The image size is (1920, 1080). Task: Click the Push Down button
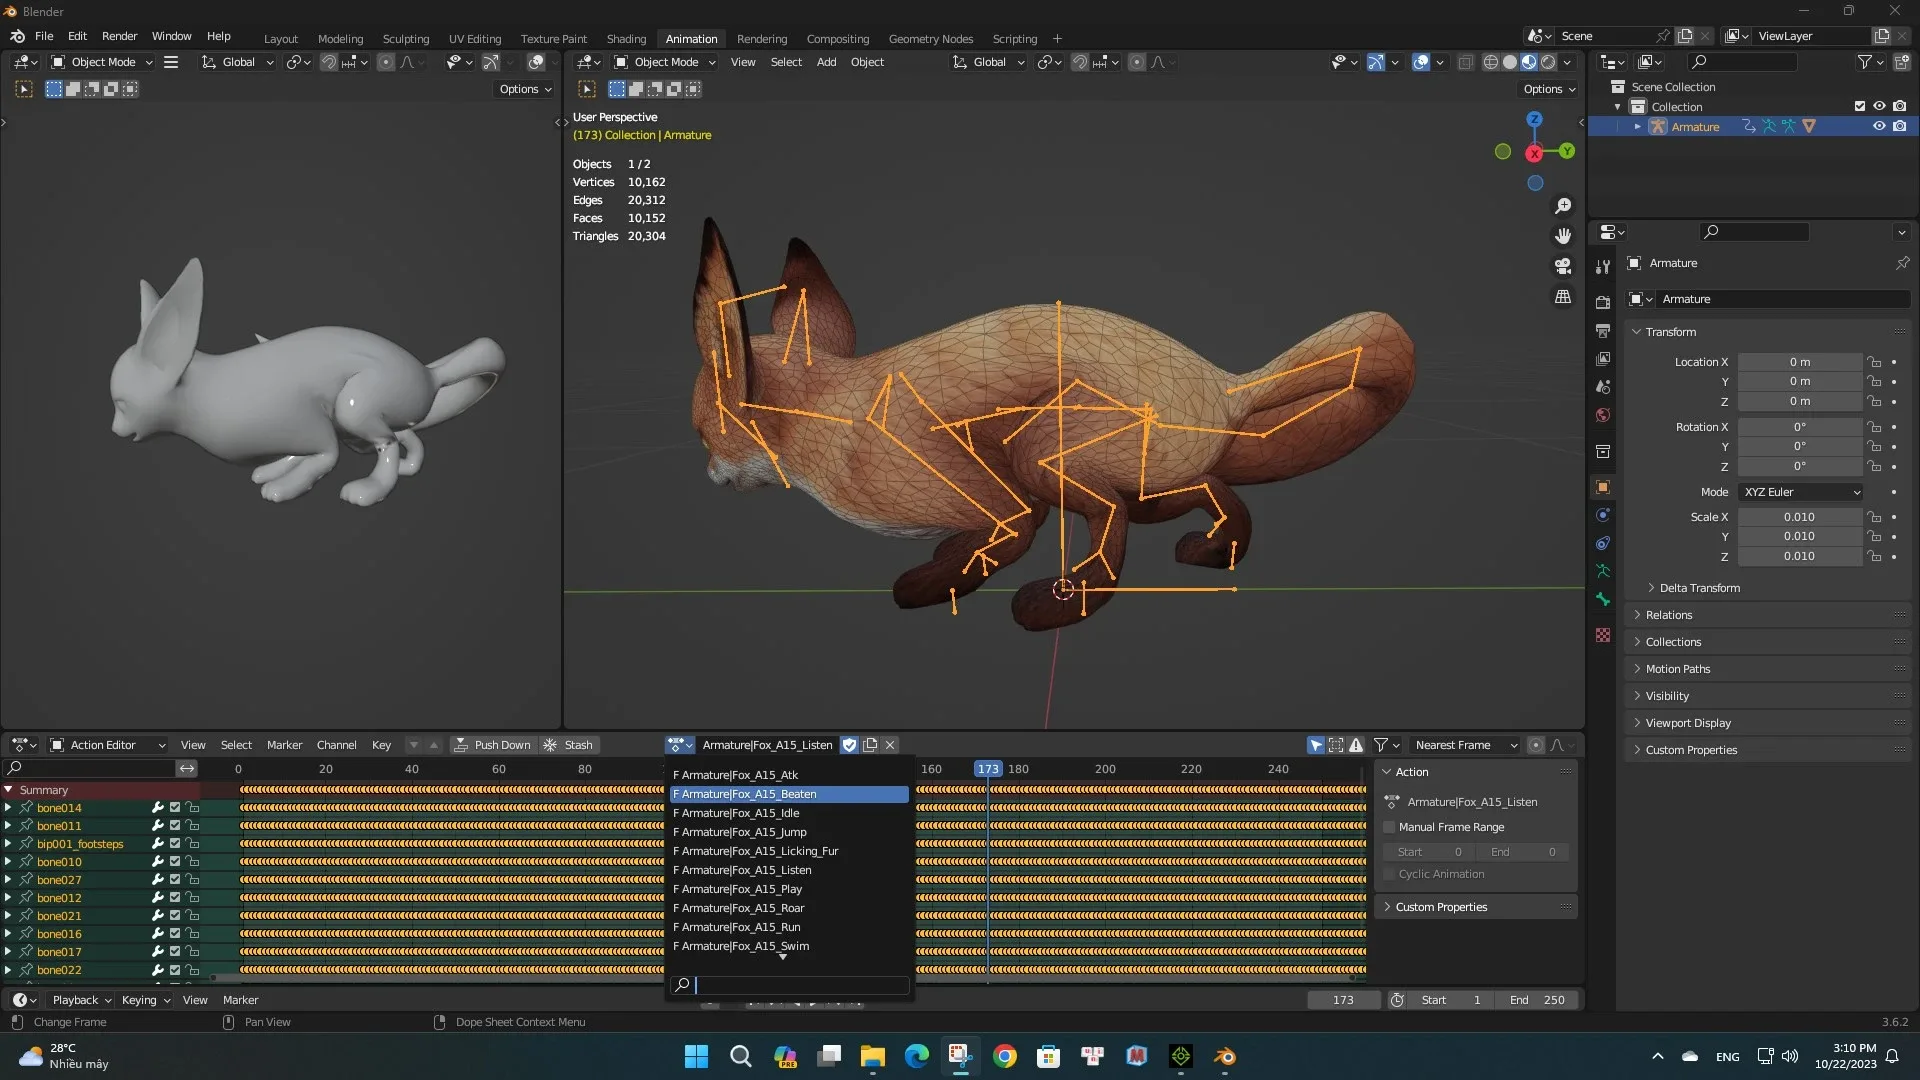(494, 744)
